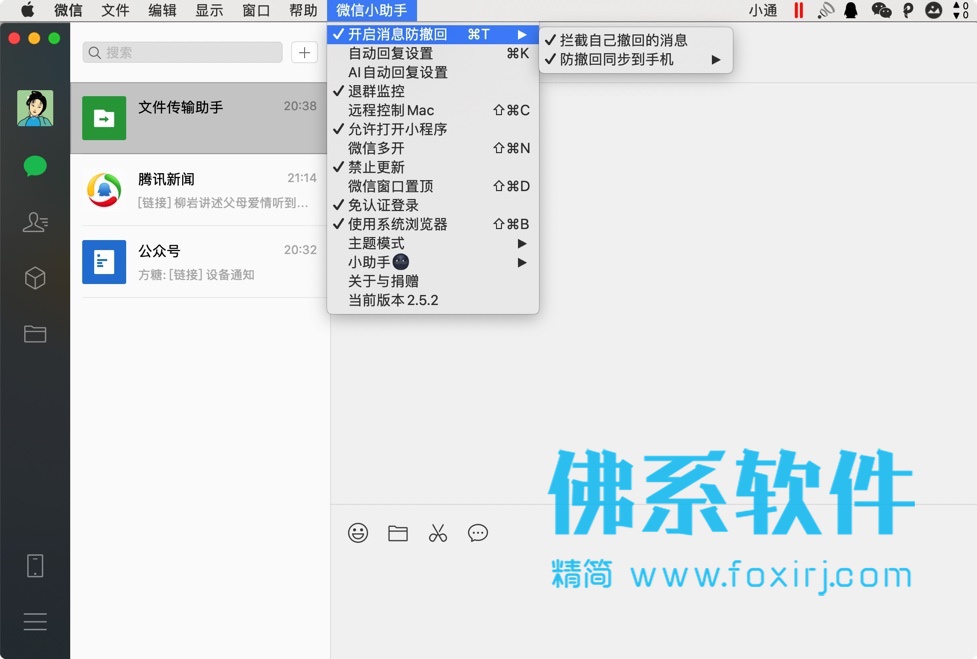This screenshot has height=659, width=977.
Task: Open the 微信 menu in menu bar
Action: 68,10
